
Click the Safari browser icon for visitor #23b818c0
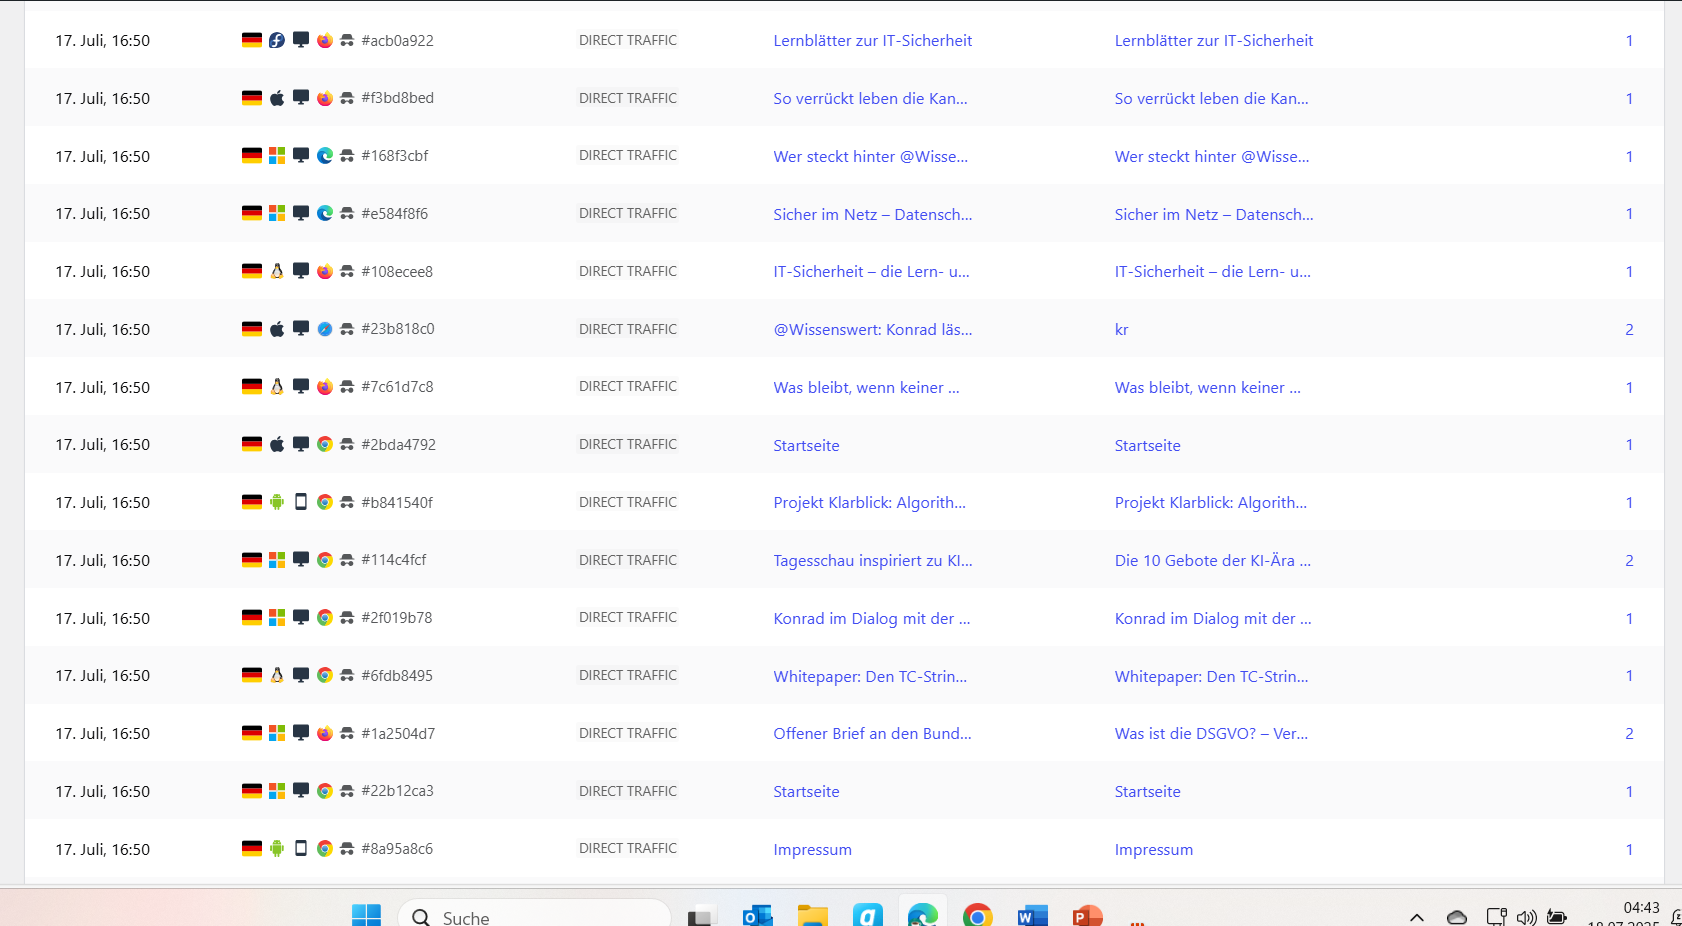click(x=325, y=329)
